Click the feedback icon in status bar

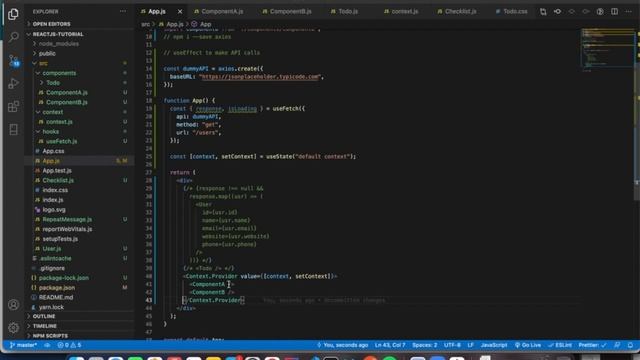(x=617, y=345)
